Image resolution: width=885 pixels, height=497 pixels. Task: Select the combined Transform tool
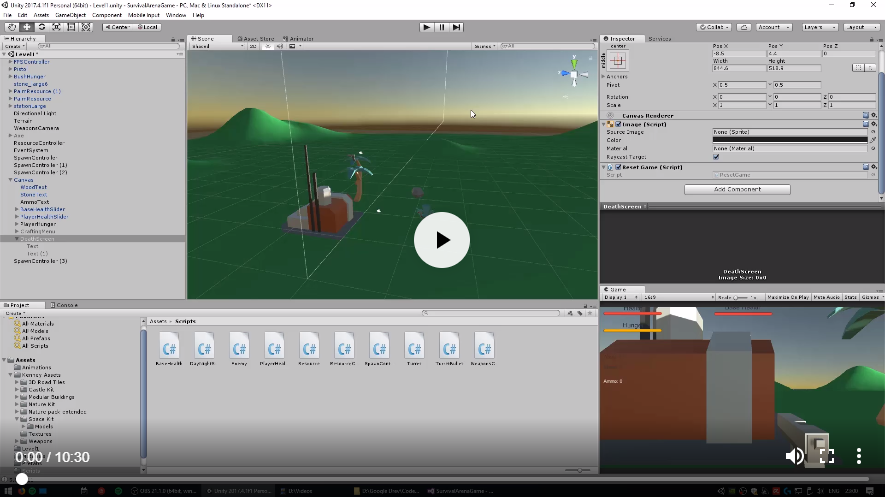(x=86, y=27)
